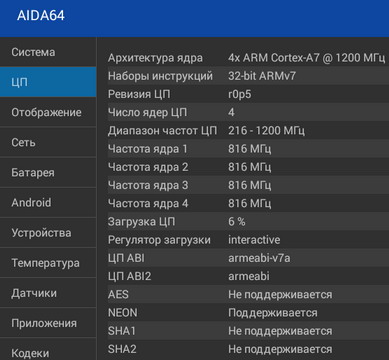The height and width of the screenshot is (360, 389).
Task: Select the Архитектура ядра label
Action: click(x=155, y=58)
